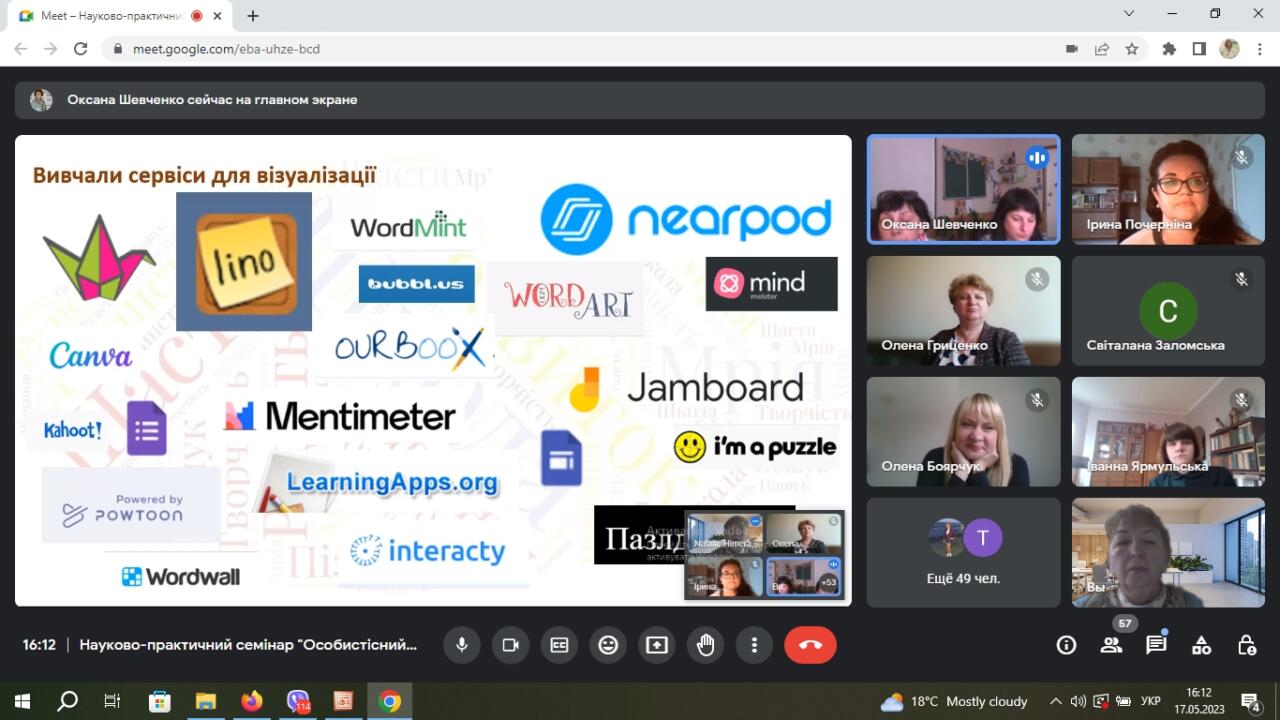Open the Chrome profile avatar
The height and width of the screenshot is (720, 1280).
coord(1229,48)
